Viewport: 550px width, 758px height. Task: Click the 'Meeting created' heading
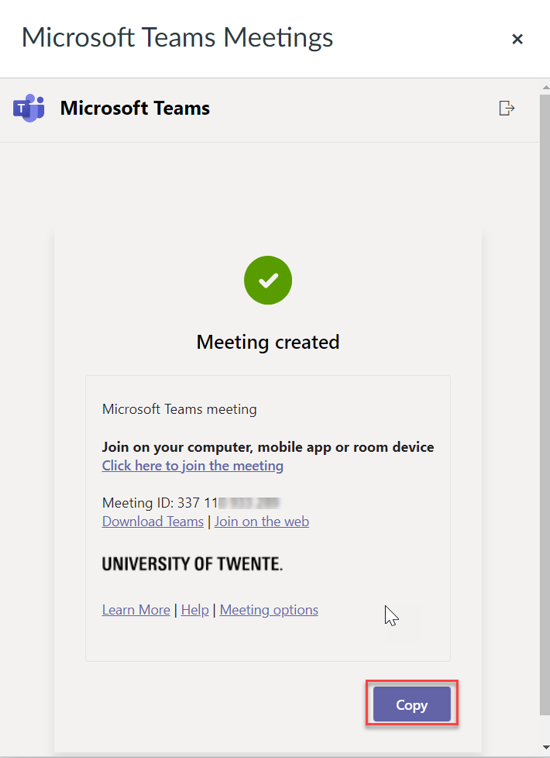(x=268, y=342)
